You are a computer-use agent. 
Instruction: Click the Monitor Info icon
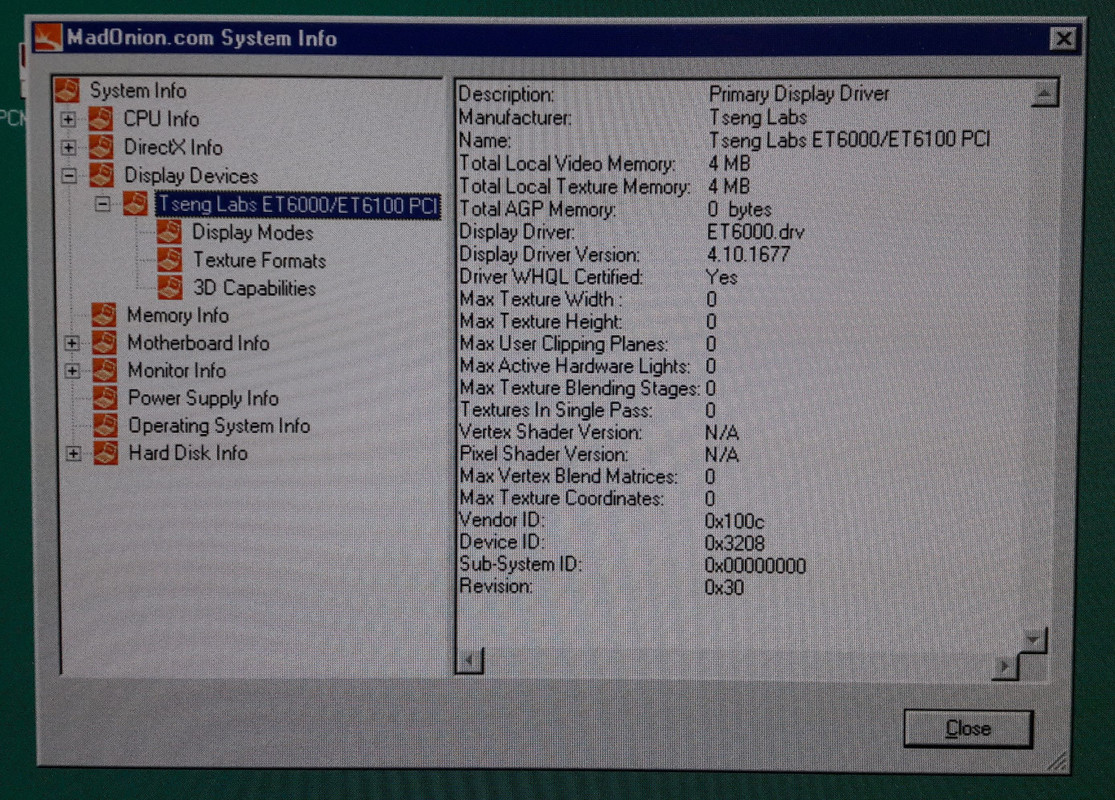[x=105, y=370]
